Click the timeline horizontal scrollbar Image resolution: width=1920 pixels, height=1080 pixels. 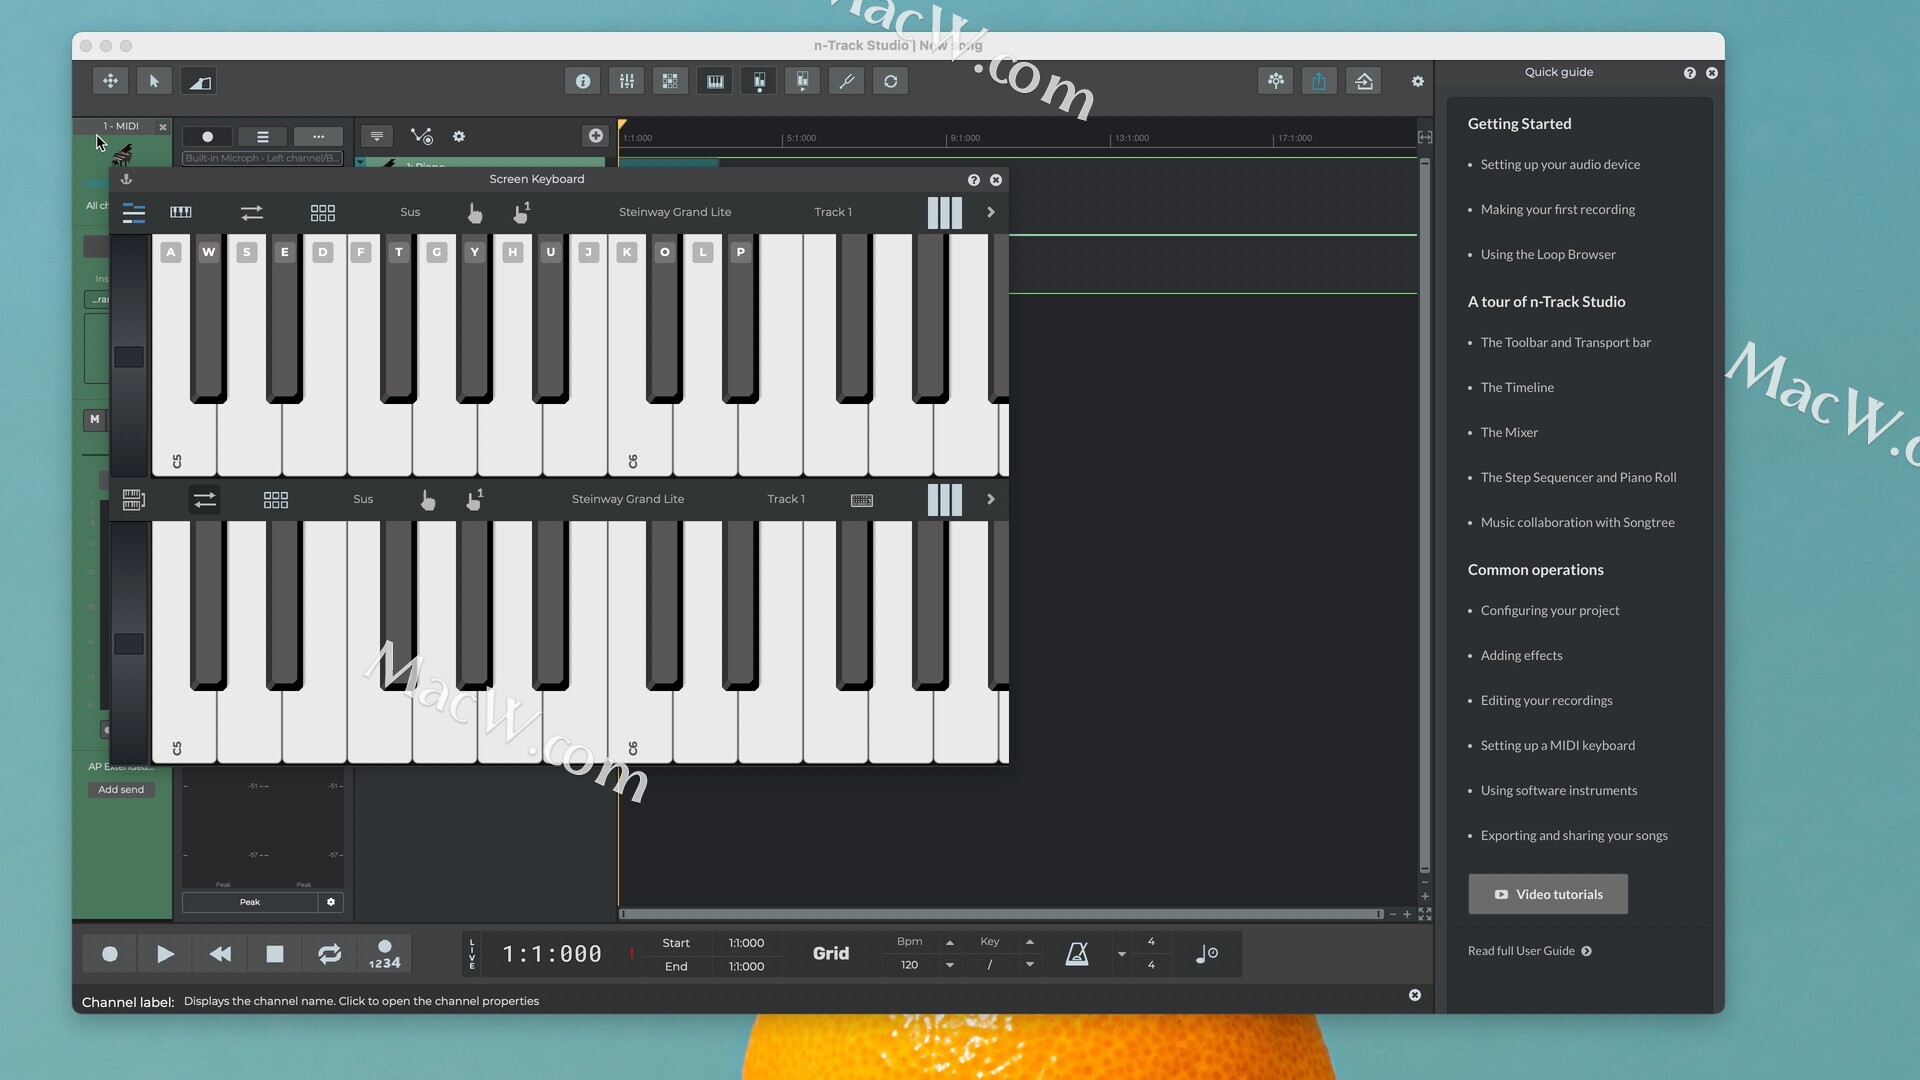[x=1000, y=914]
